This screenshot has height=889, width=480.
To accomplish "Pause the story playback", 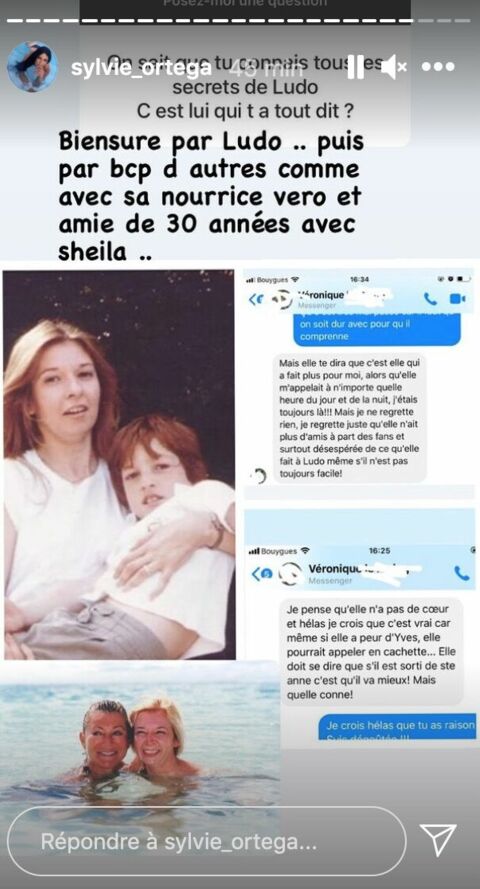I will [x=355, y=67].
